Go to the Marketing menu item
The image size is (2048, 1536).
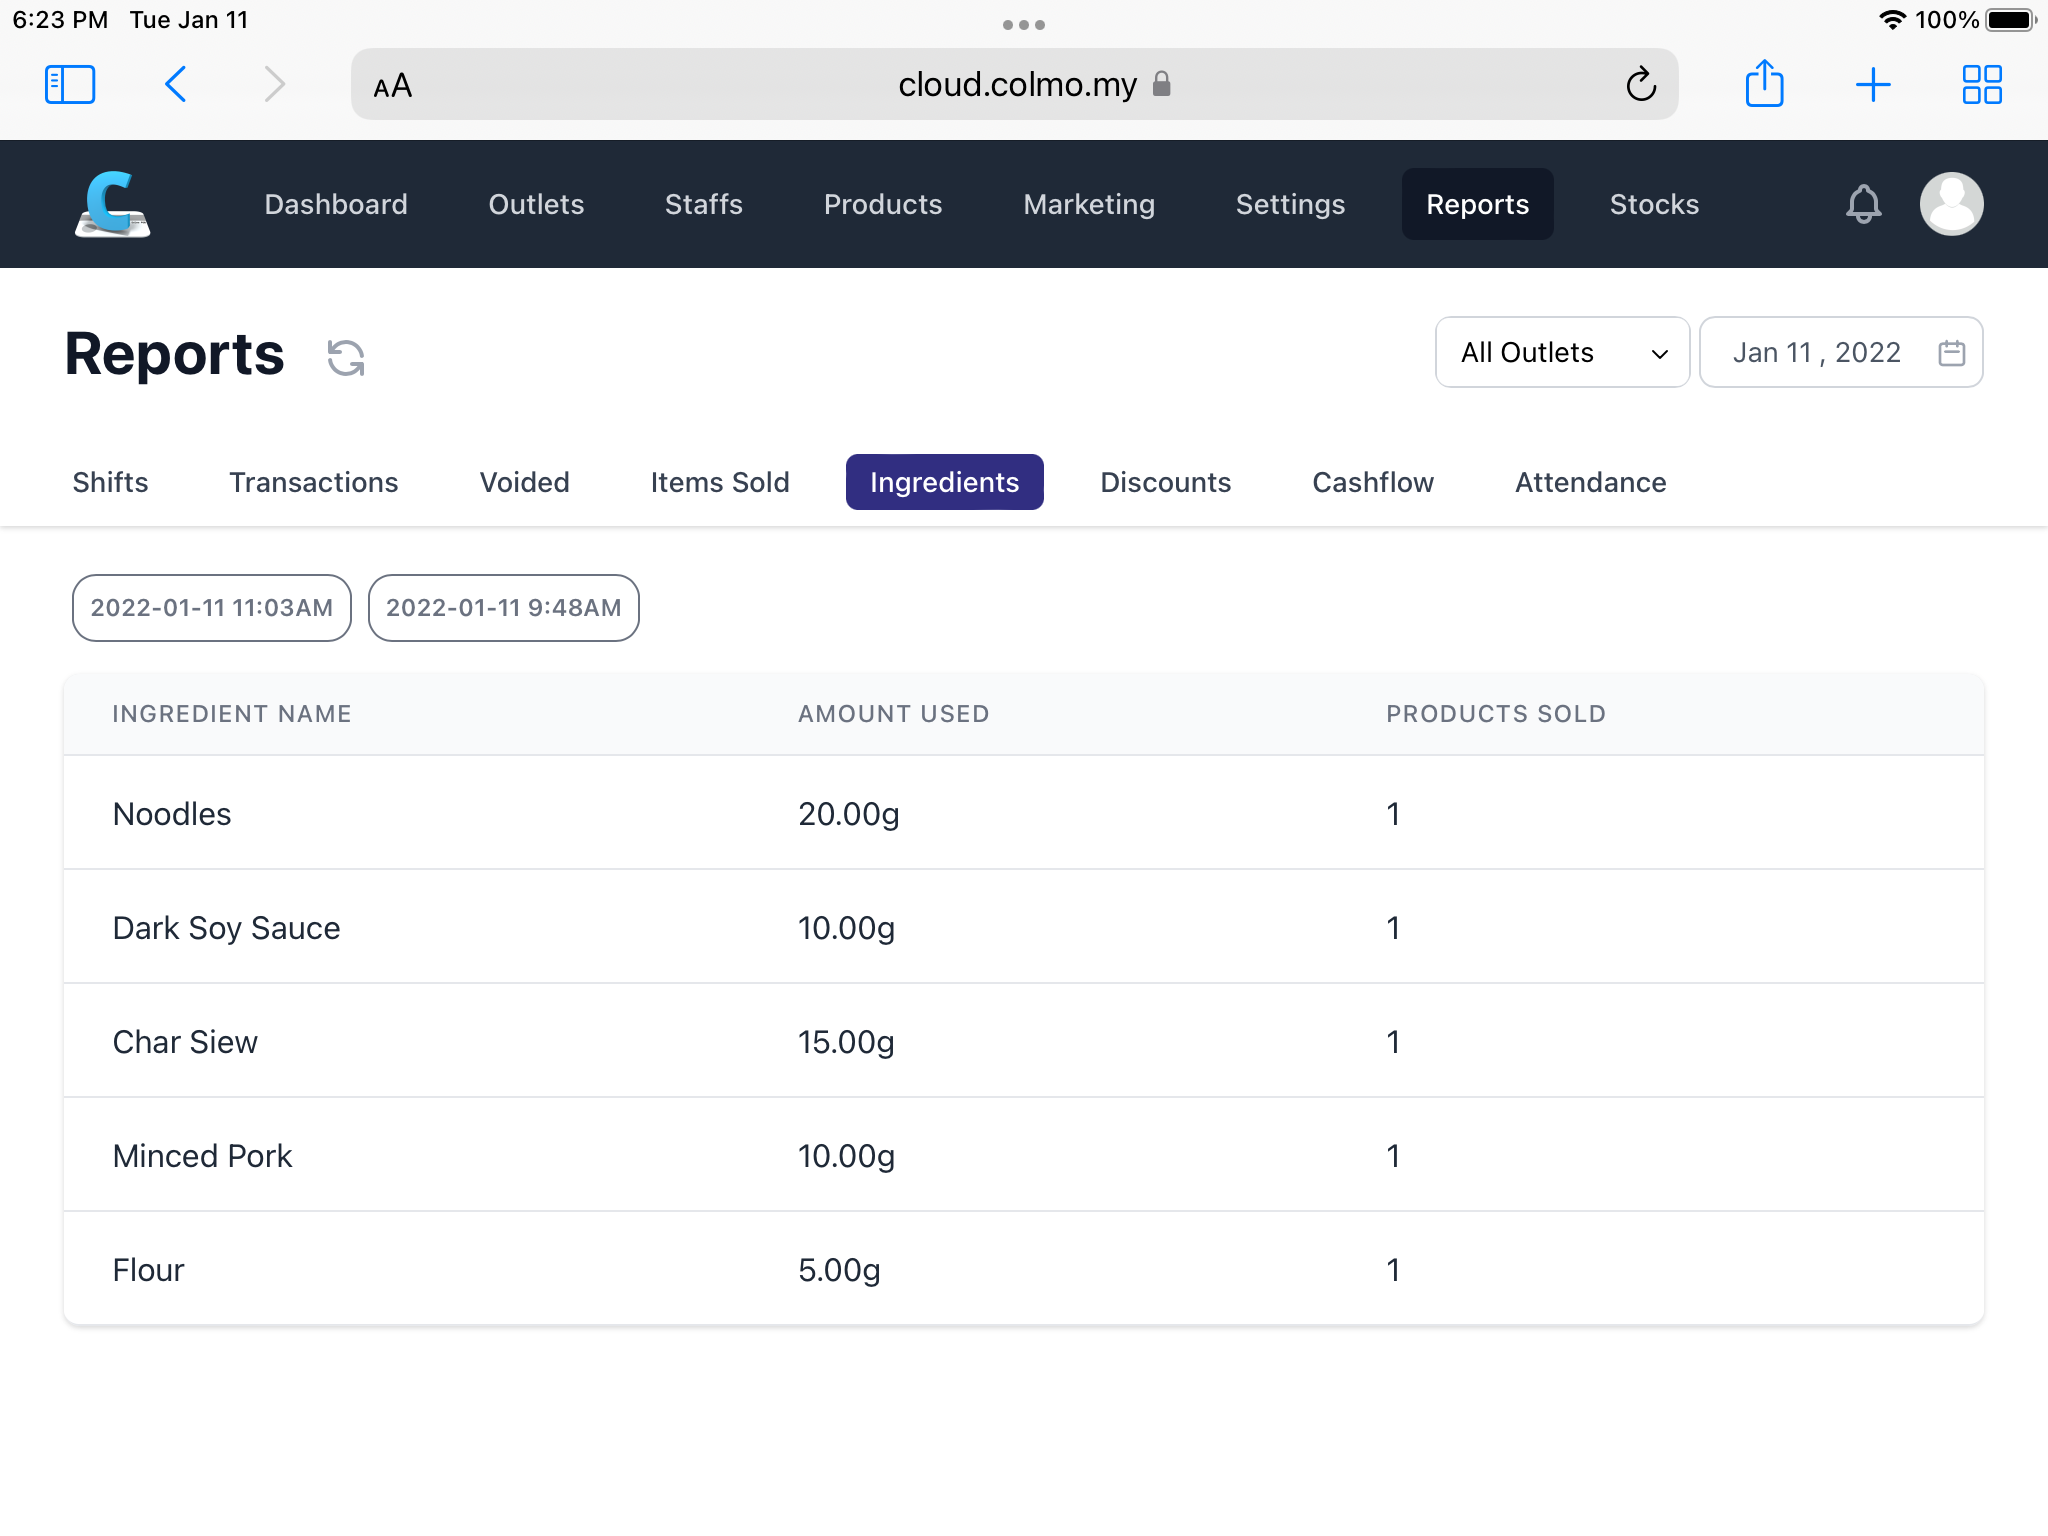point(1089,204)
